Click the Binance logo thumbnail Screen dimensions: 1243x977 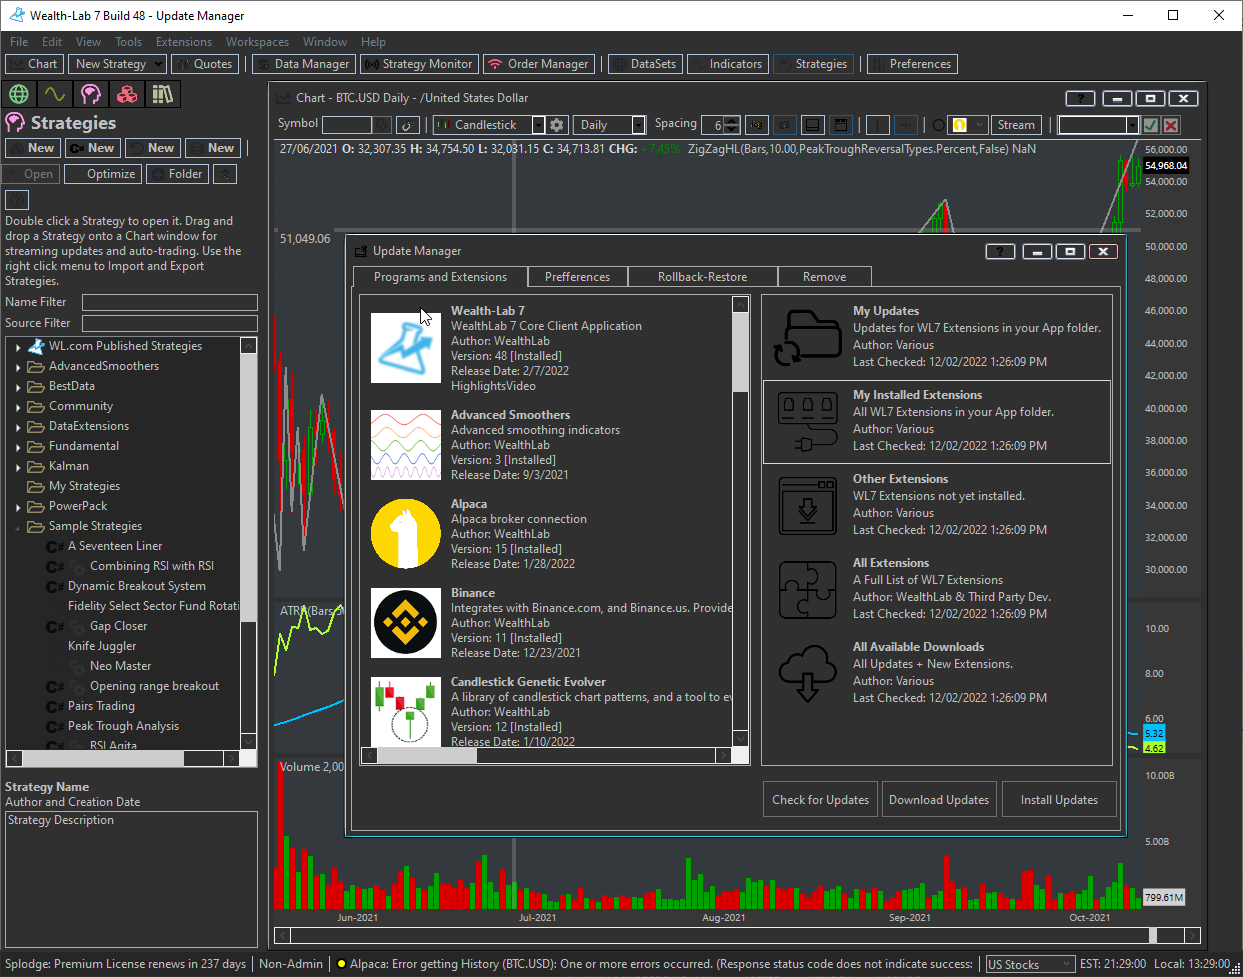[x=405, y=622]
